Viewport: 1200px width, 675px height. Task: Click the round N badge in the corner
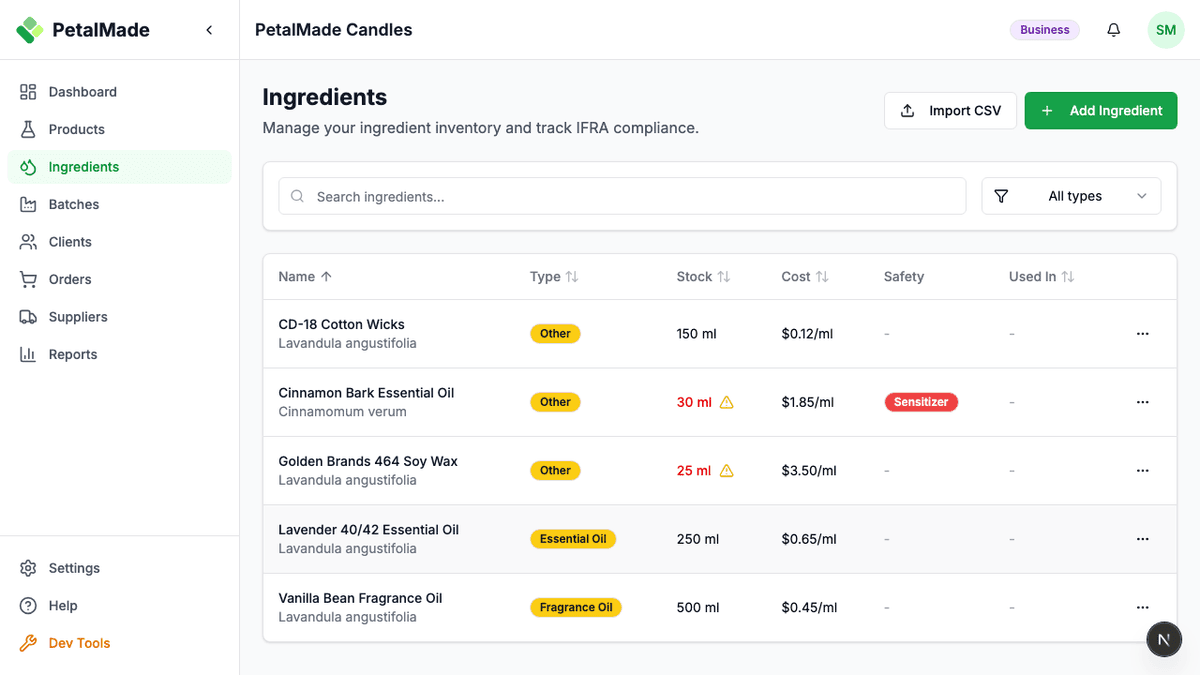pyautogui.click(x=1164, y=639)
